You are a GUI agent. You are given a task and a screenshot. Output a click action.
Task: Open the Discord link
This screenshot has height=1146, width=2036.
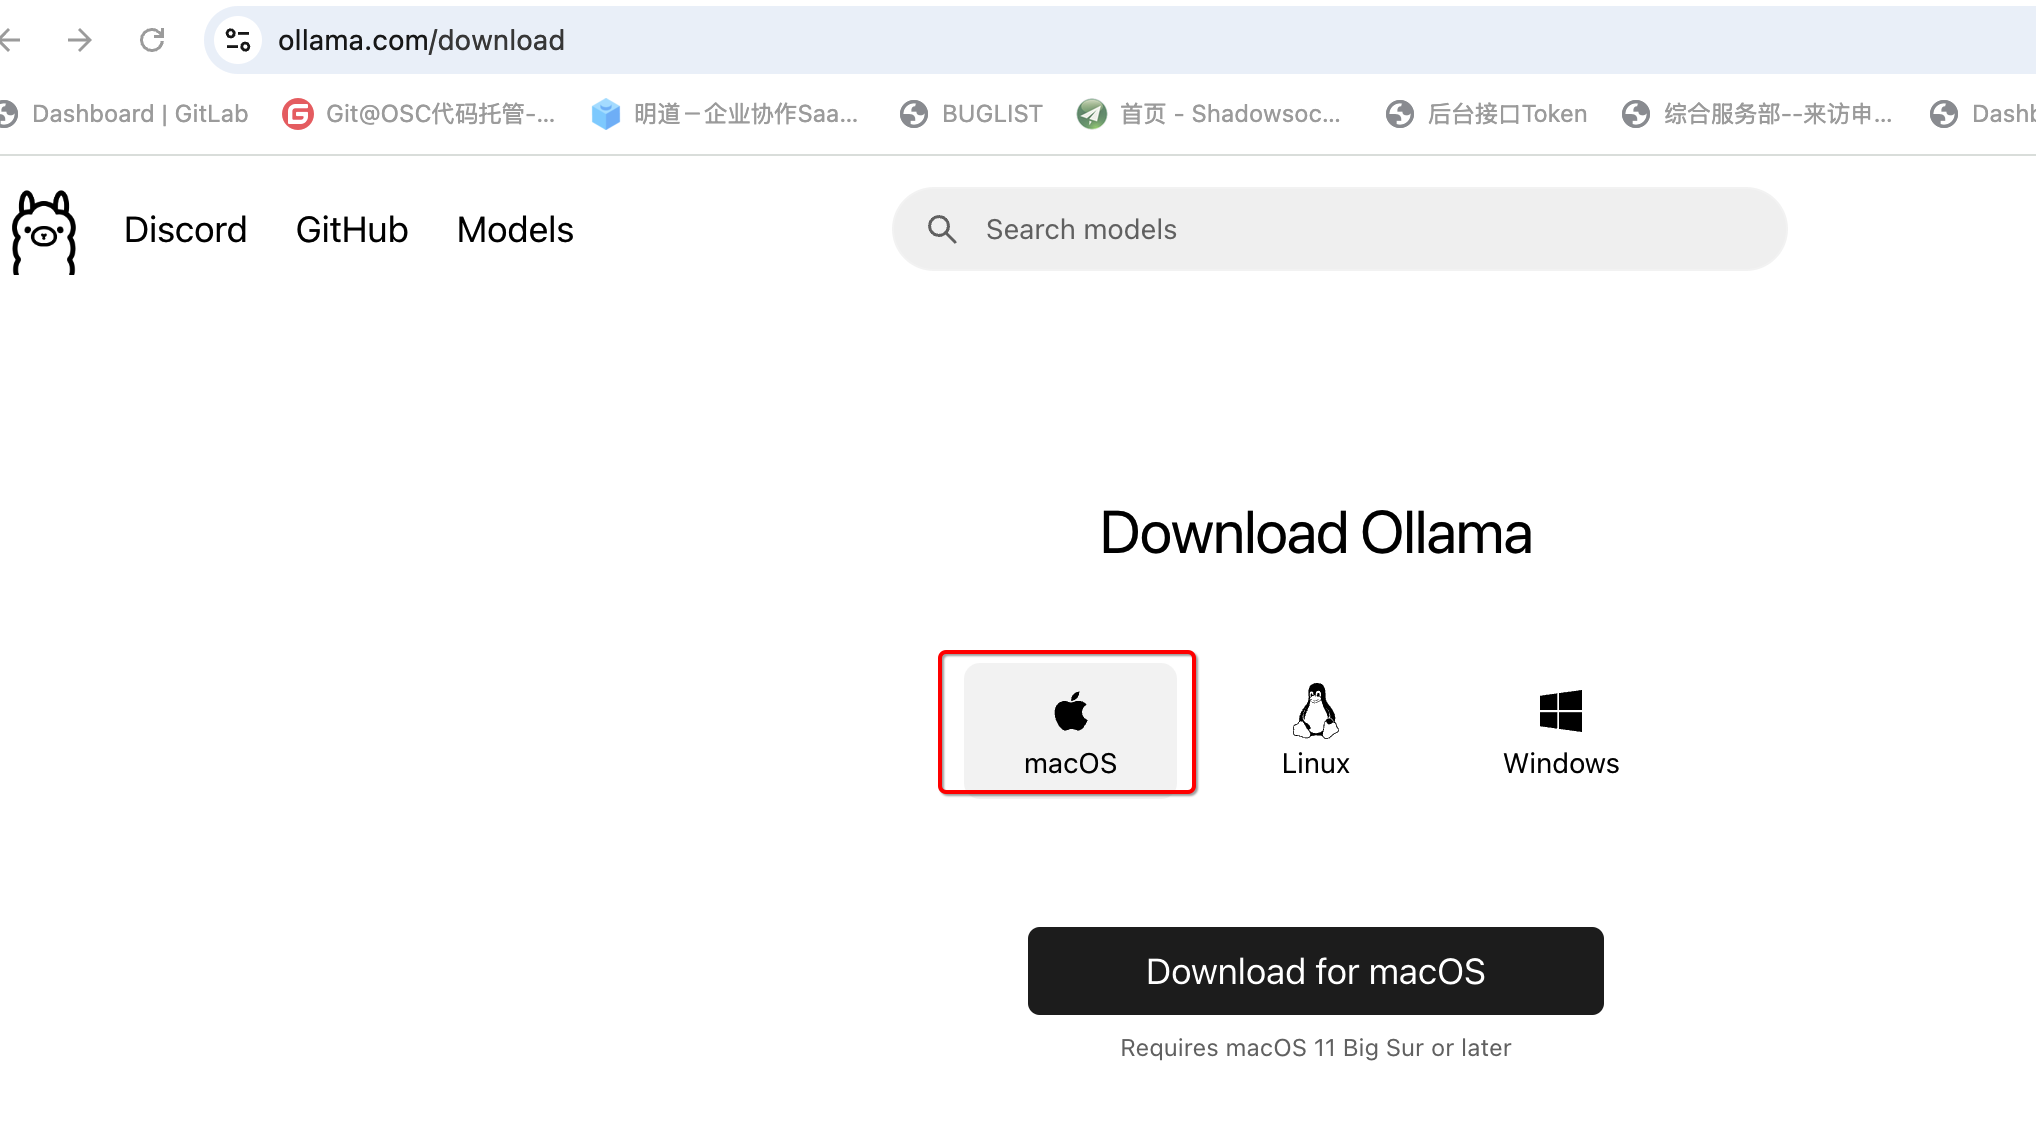[x=185, y=230]
